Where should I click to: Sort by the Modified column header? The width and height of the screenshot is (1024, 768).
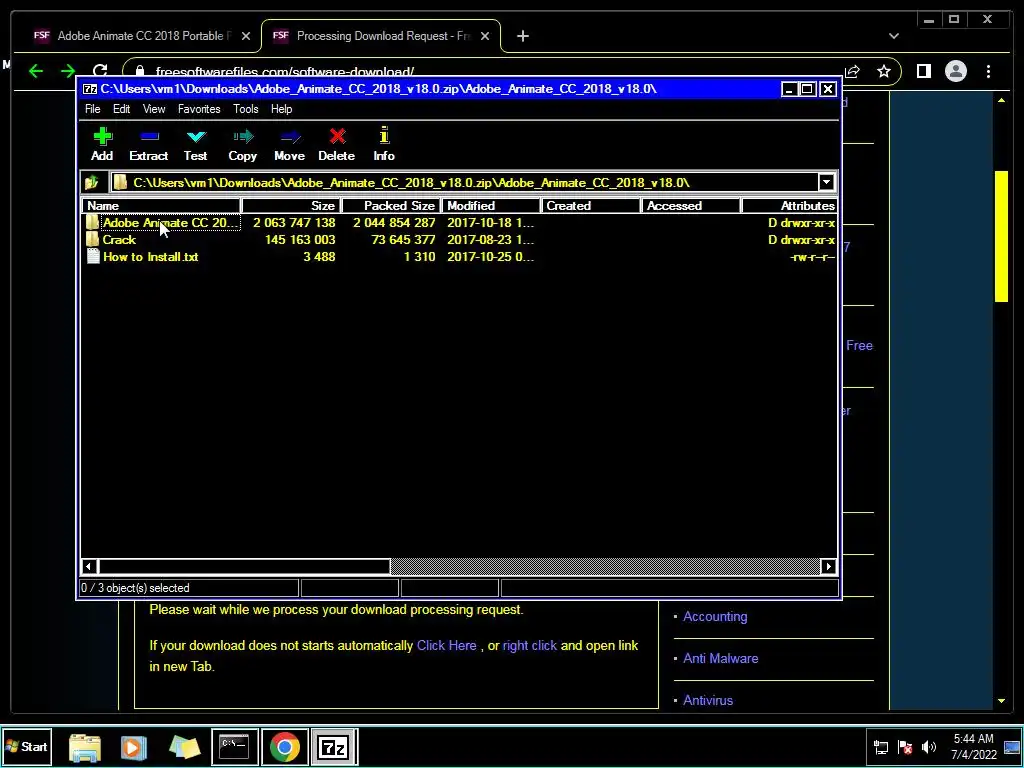tap(491, 206)
